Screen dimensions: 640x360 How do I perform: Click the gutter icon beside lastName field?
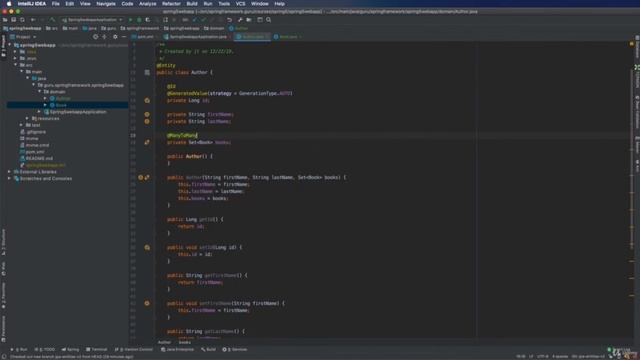click(147, 122)
